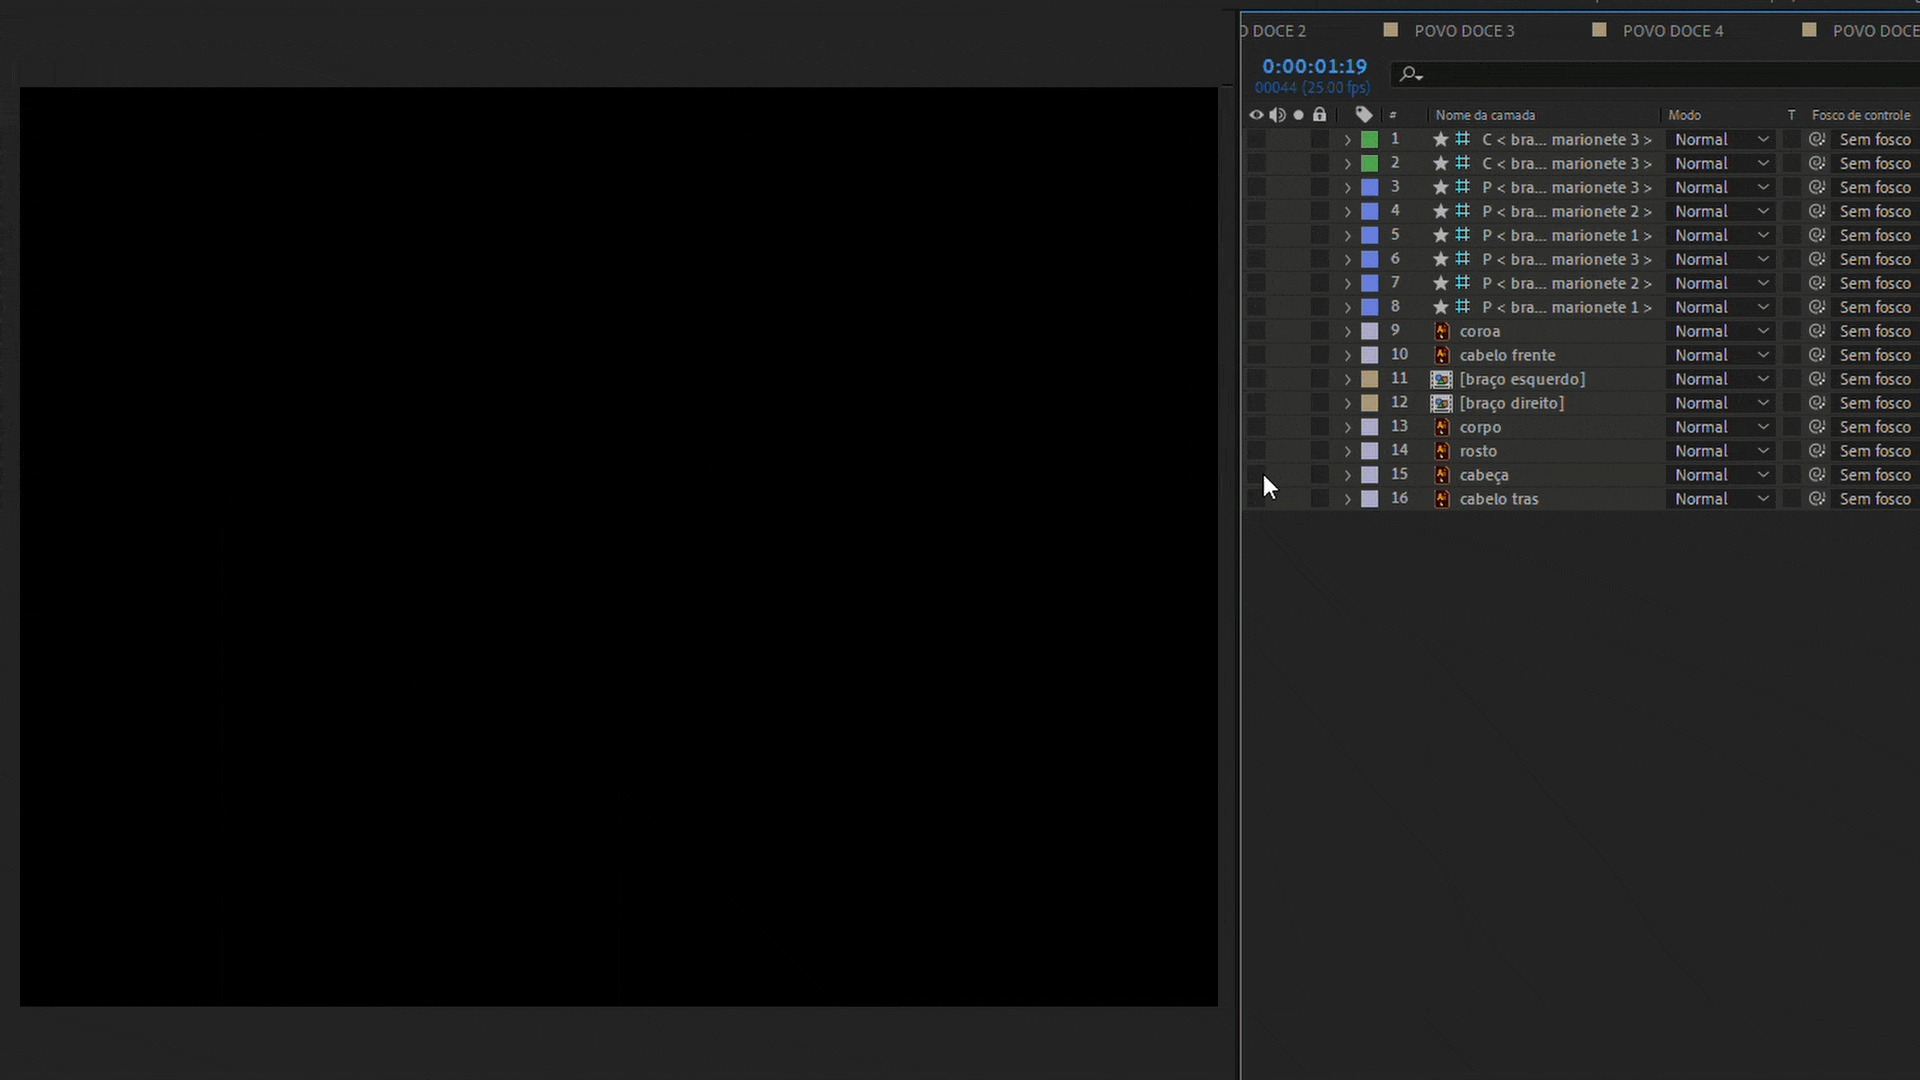Switch to the POVO DOCE 4 tab
Screen dimensions: 1920x1080
[1672, 31]
